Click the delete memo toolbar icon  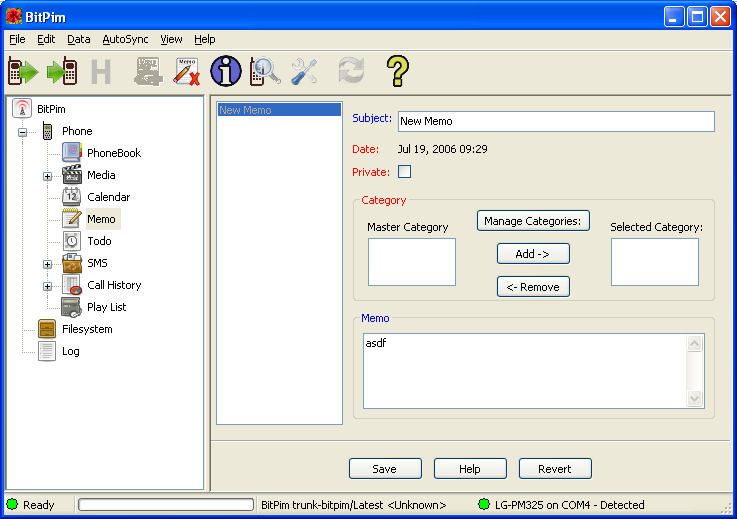pos(187,71)
